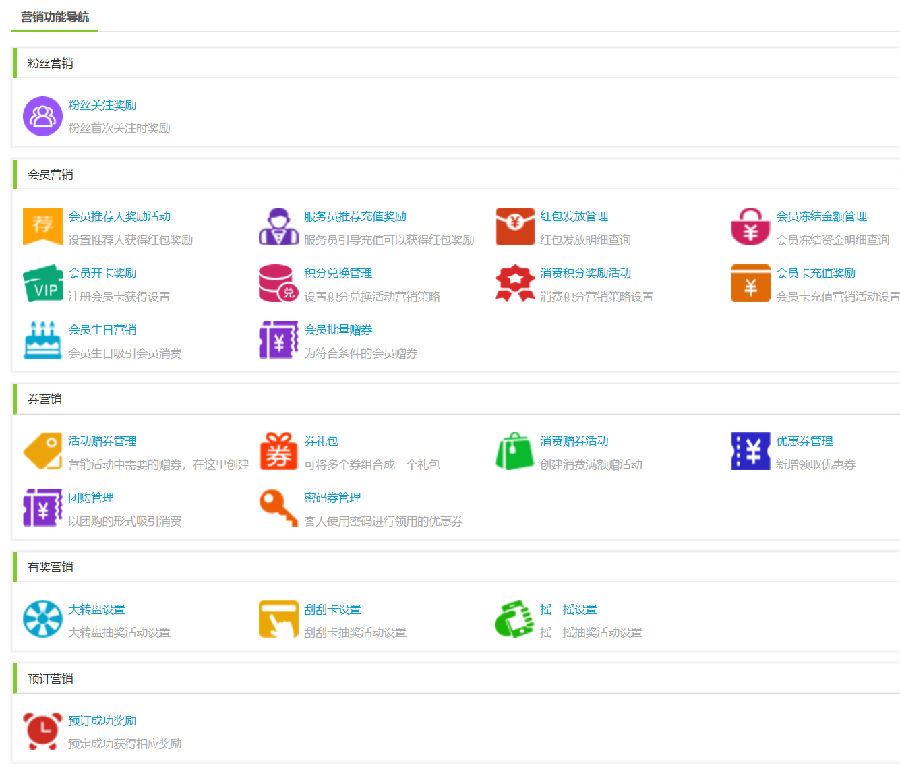
Task: Open the 大转盘设置 link
Action: coord(96,609)
